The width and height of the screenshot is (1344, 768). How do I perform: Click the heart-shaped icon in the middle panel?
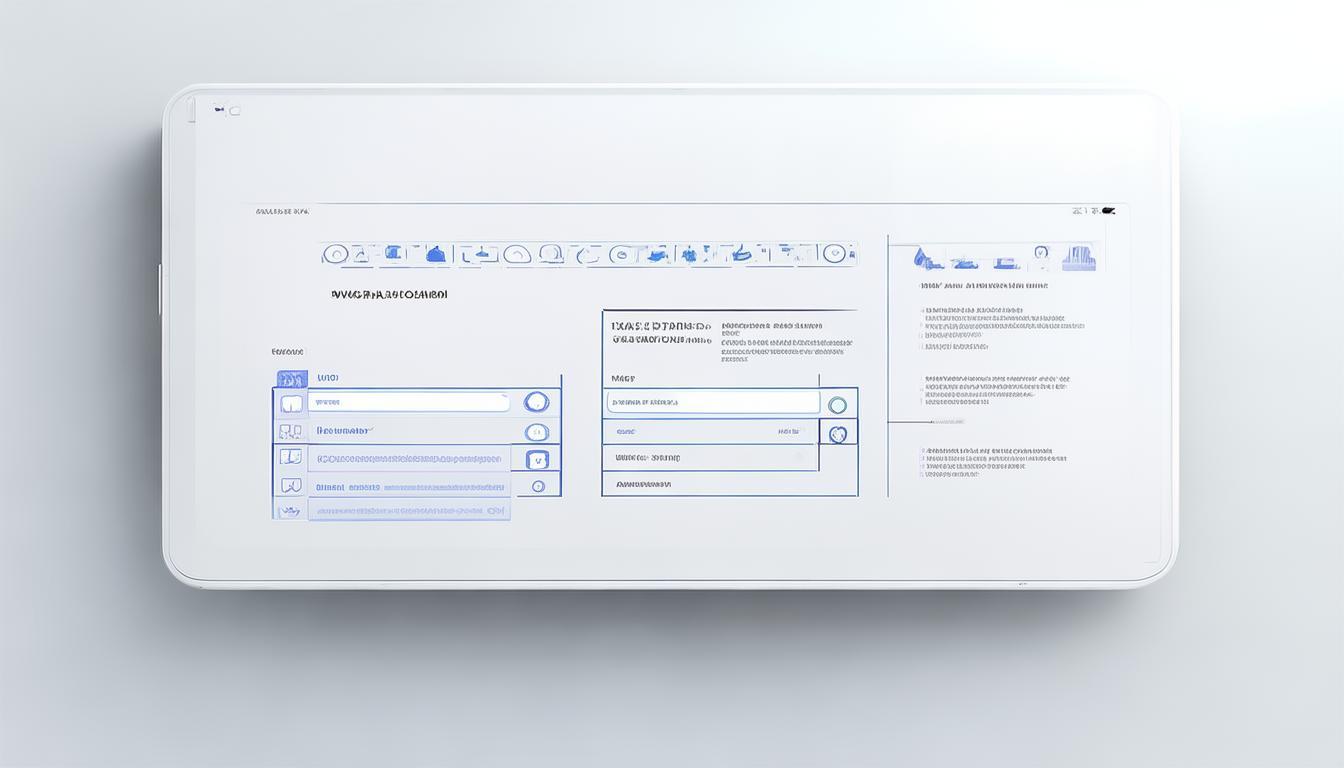point(838,433)
